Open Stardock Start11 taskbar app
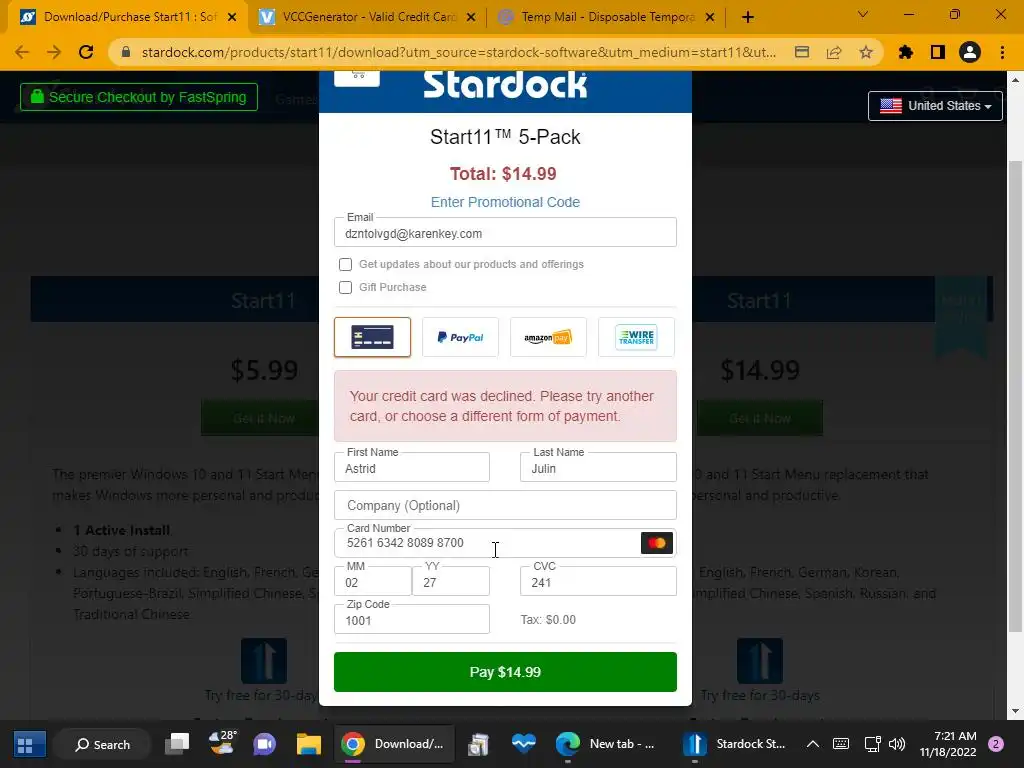 click(733, 744)
